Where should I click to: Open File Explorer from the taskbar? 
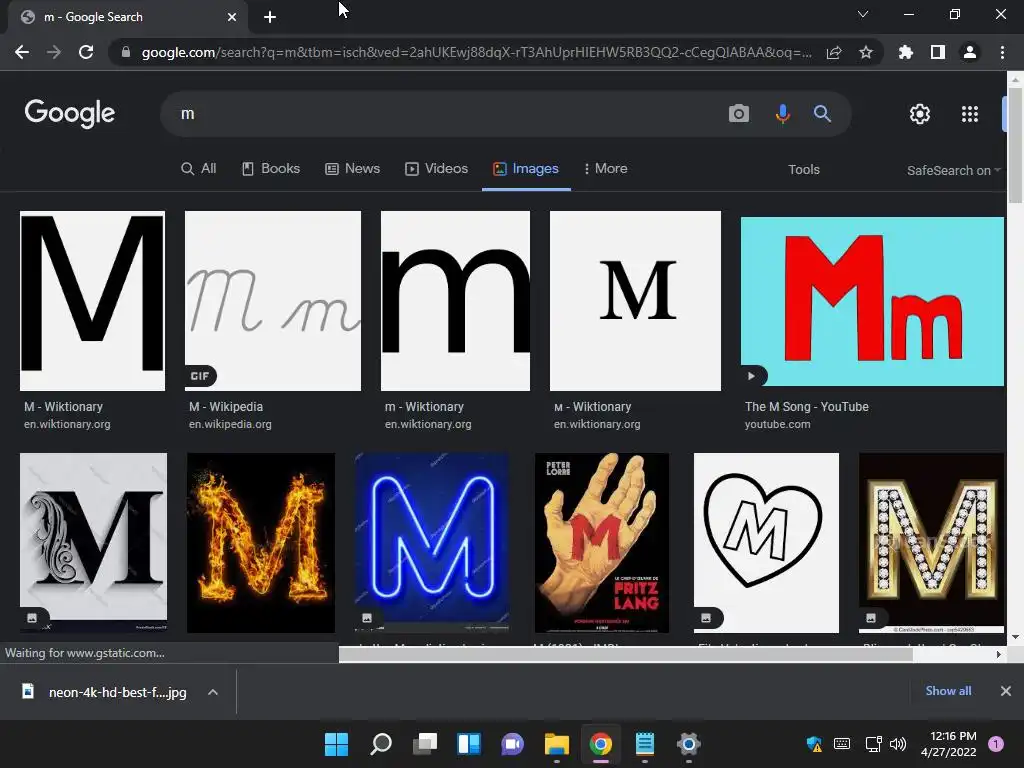click(557, 743)
